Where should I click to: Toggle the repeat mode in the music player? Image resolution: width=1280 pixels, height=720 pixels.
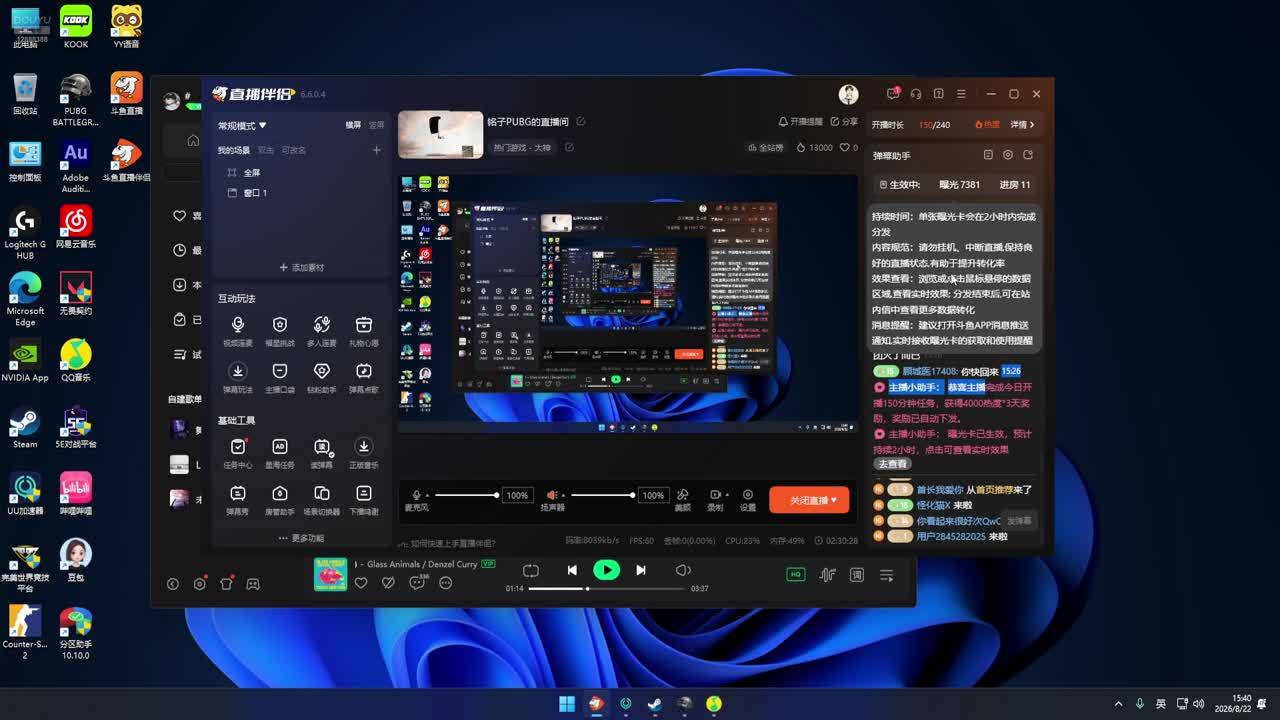pos(531,570)
